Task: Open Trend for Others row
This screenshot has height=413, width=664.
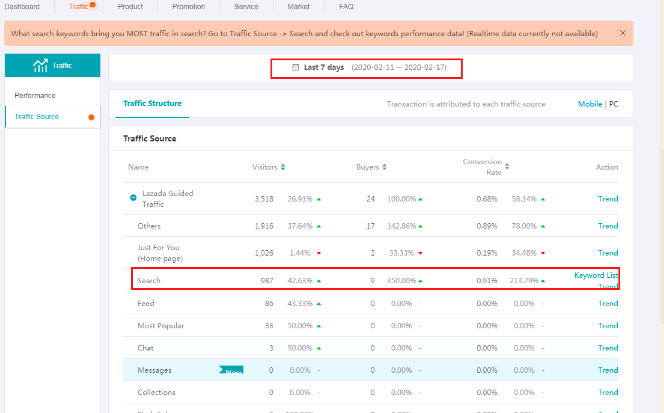Action: [608, 226]
